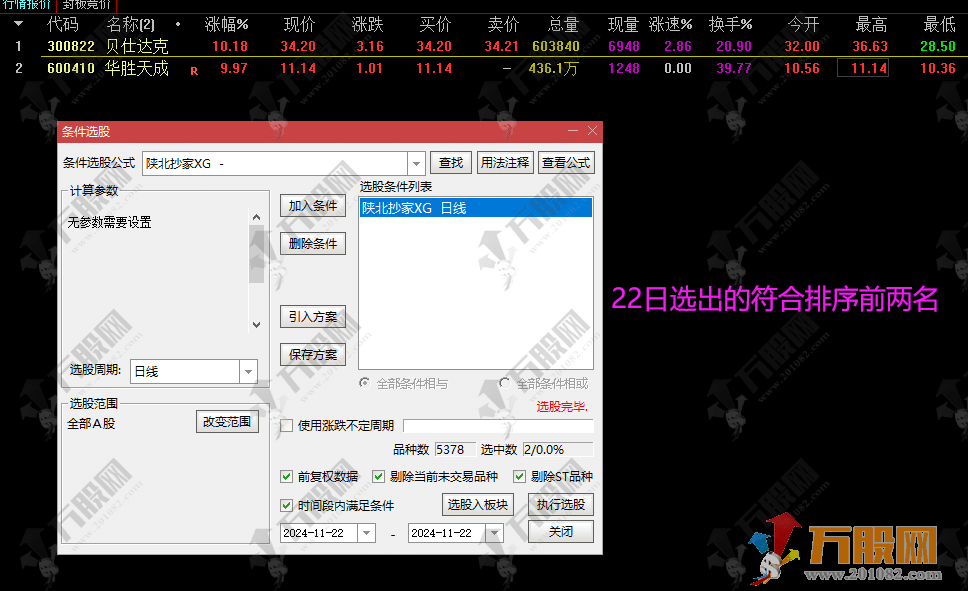Click the dot icon after 名称(2) header
Image resolution: width=968 pixels, height=591 pixels.
click(178, 25)
